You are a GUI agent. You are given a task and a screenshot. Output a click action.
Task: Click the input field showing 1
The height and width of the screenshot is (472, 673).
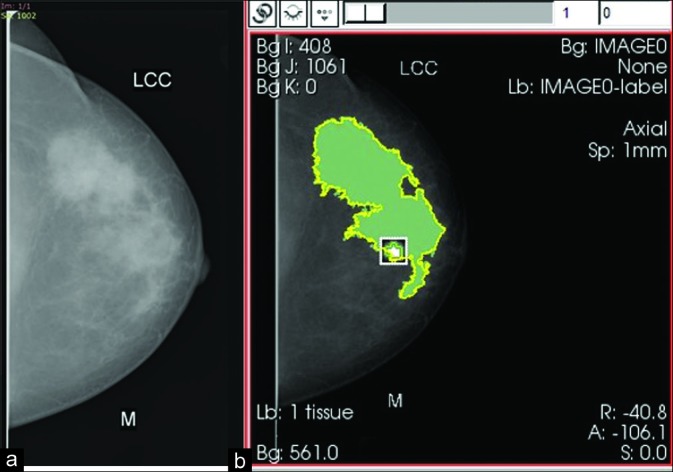coord(572,15)
